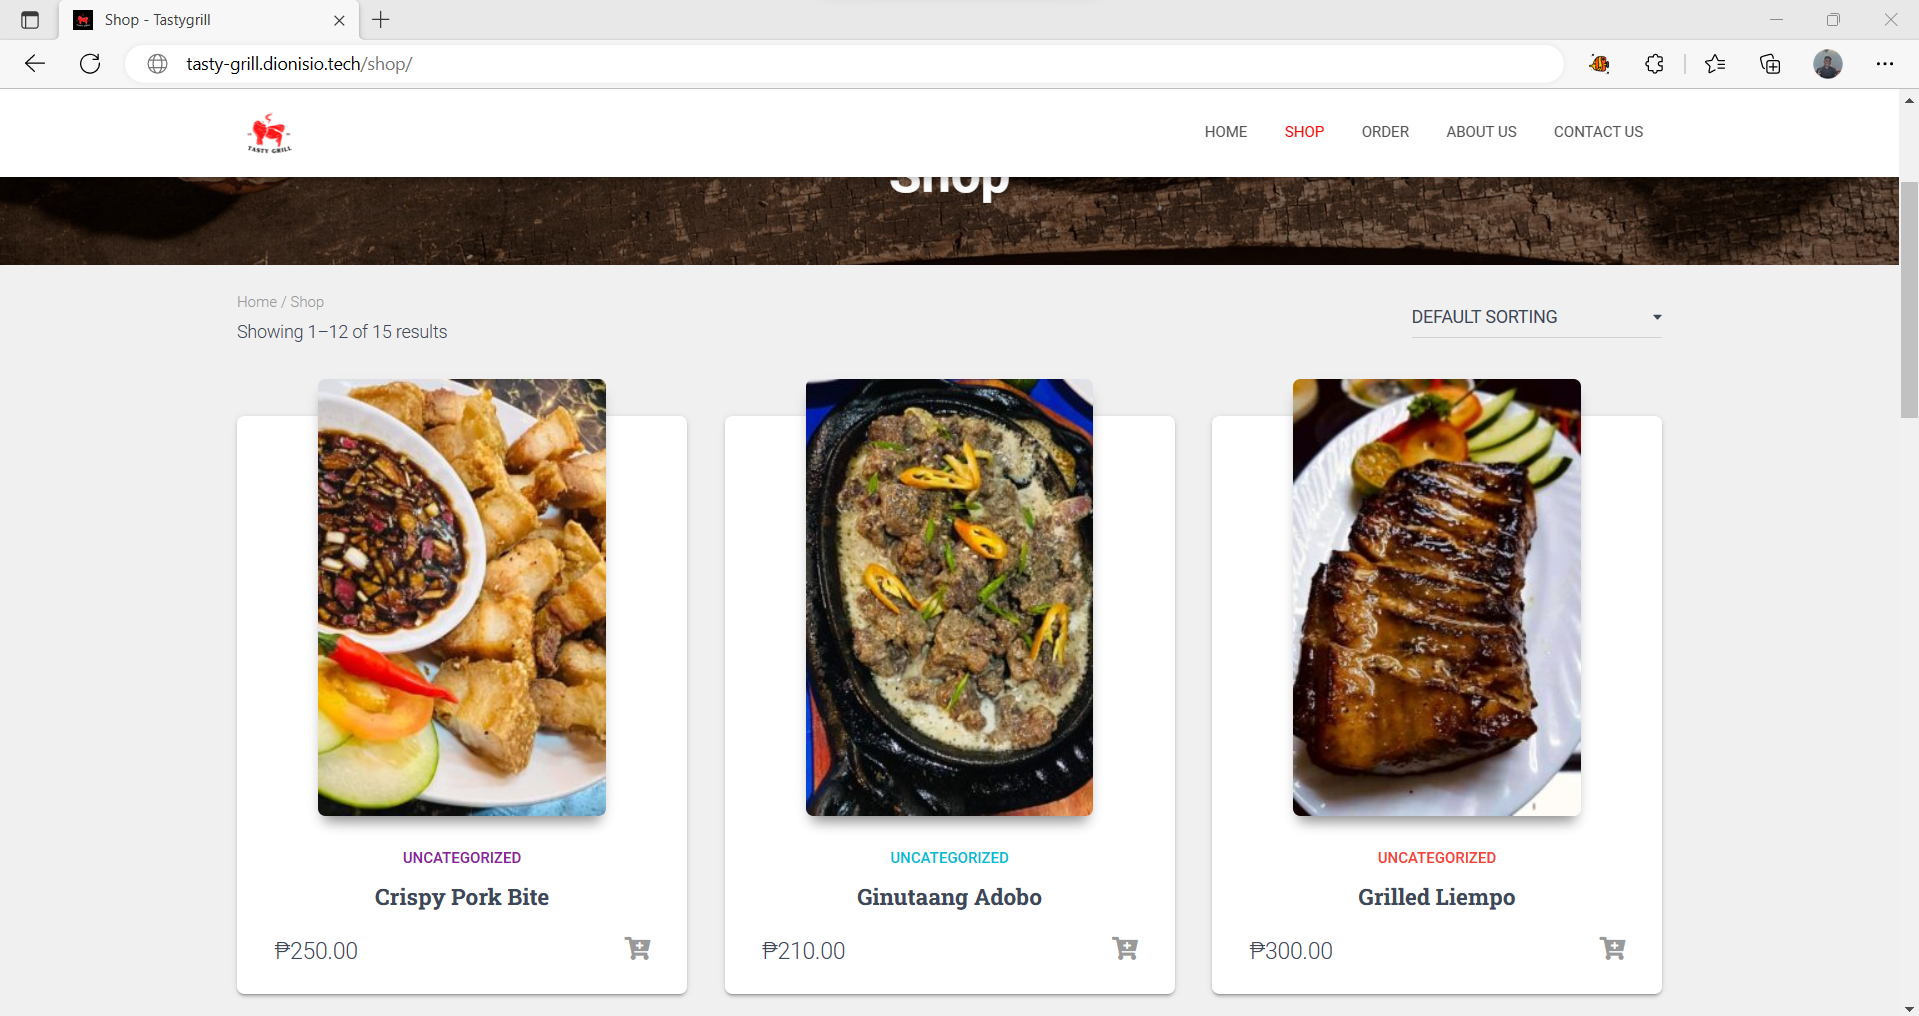Expand the Default Sorting dropdown
1919x1016 pixels.
1536,317
